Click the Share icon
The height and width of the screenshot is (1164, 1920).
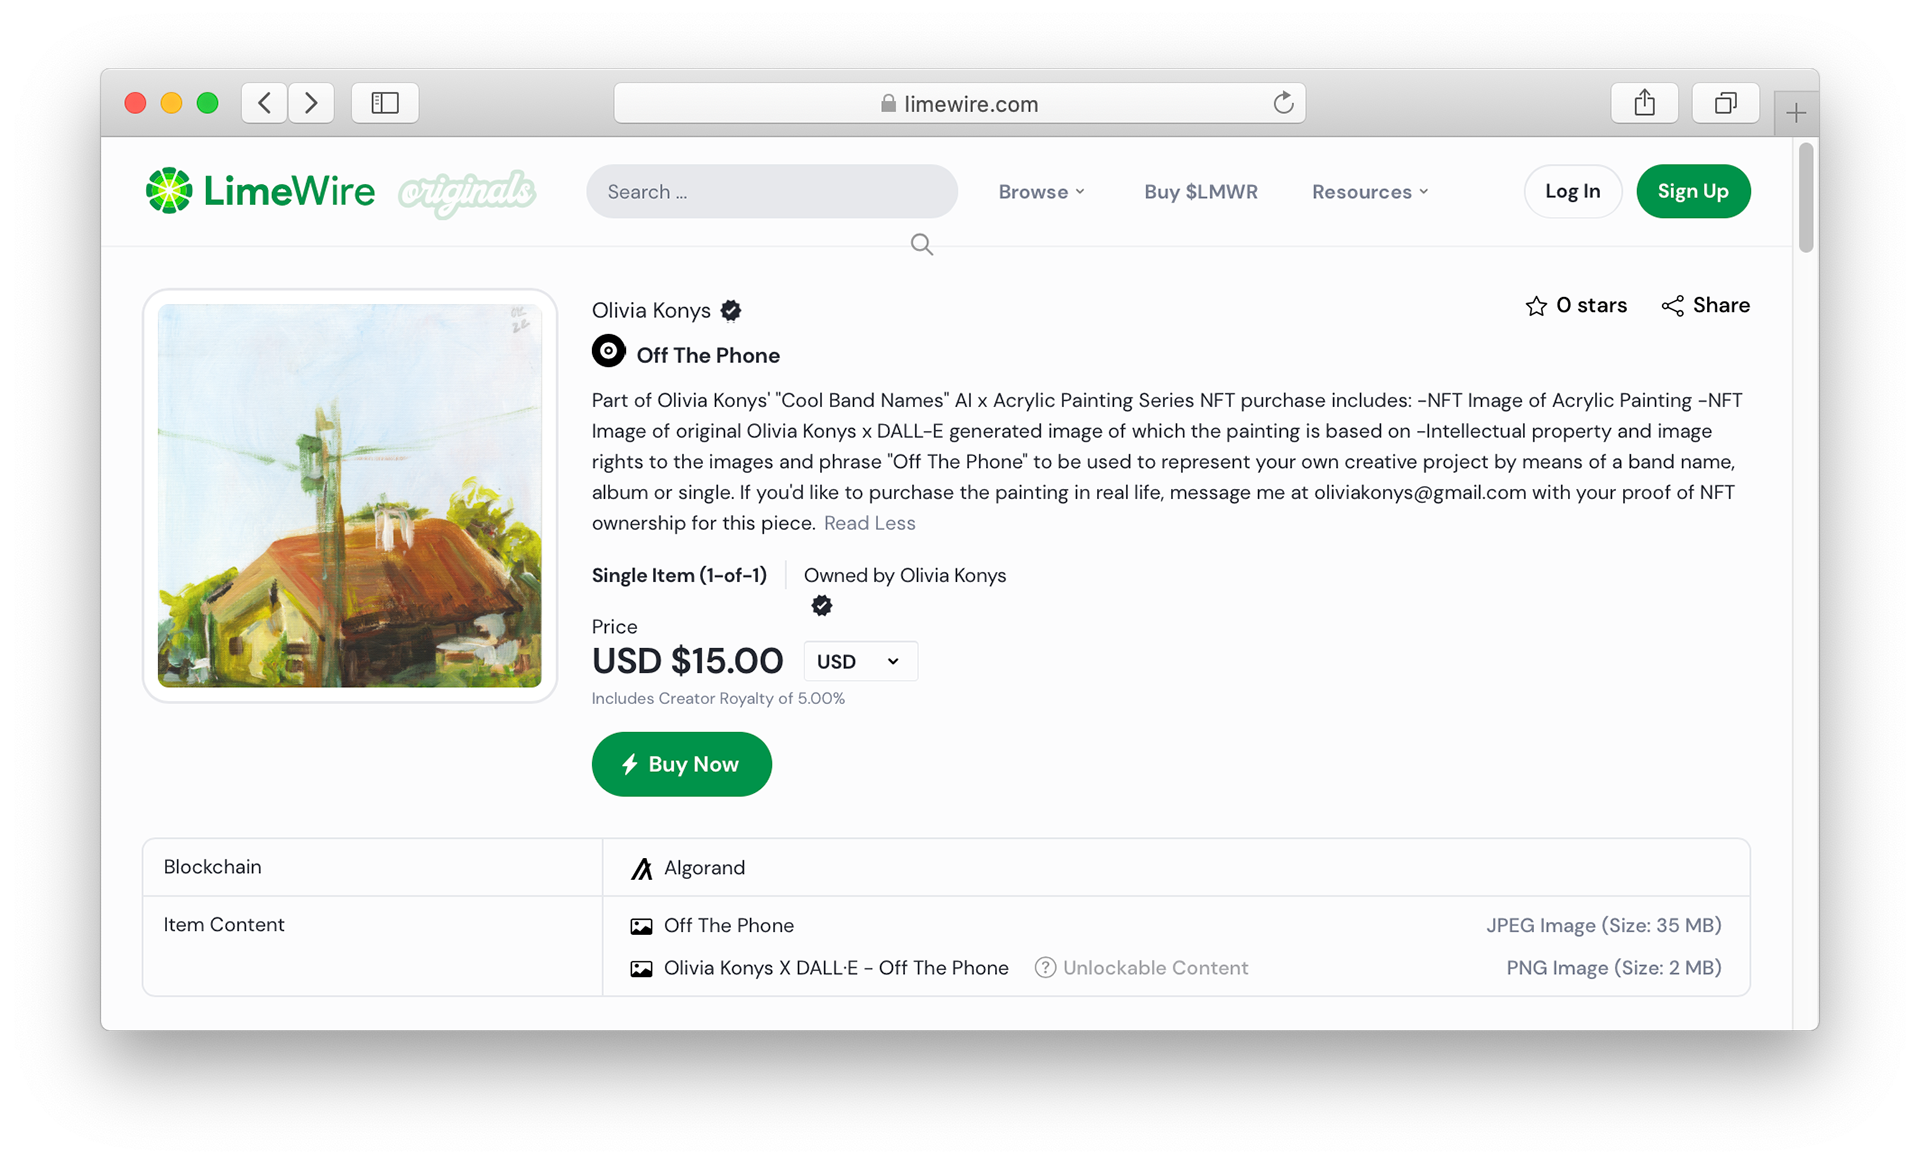pyautogui.click(x=1672, y=306)
